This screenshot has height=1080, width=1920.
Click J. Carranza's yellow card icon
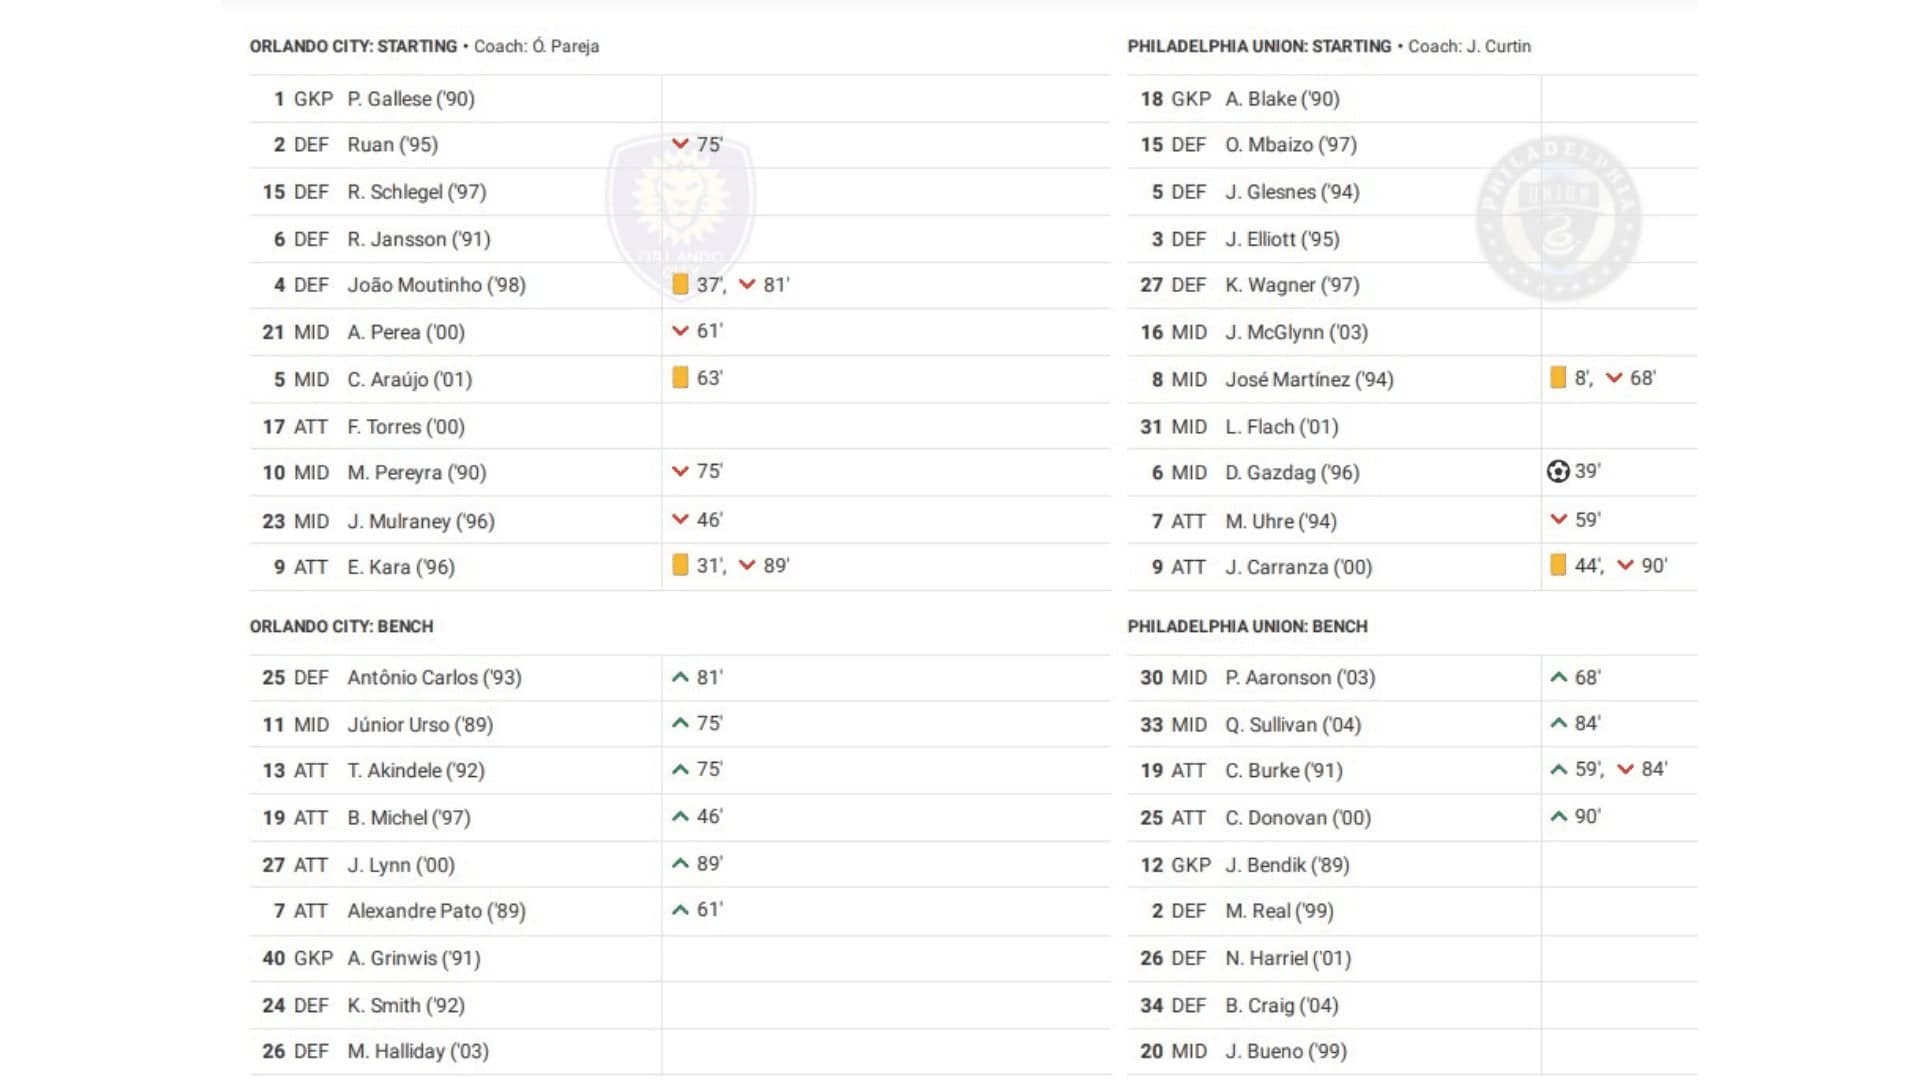coord(1557,565)
